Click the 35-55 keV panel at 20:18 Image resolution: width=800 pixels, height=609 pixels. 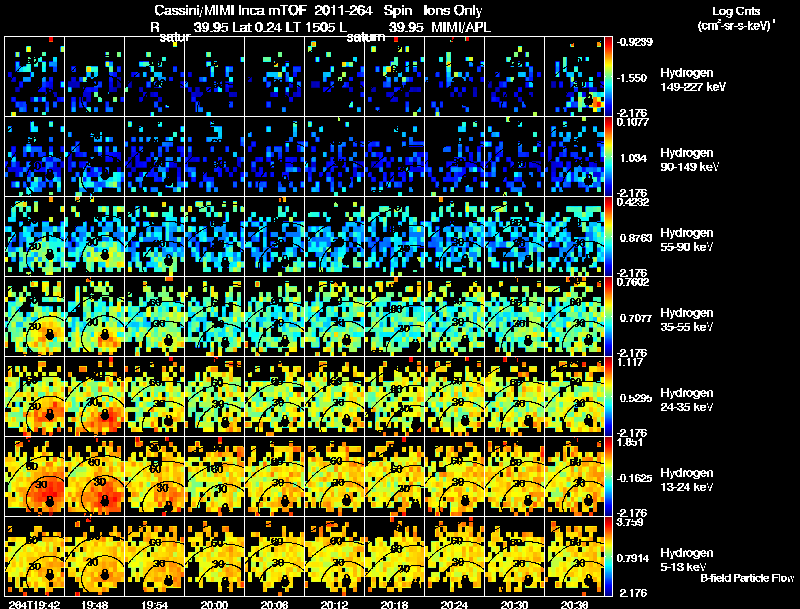(x=397, y=316)
